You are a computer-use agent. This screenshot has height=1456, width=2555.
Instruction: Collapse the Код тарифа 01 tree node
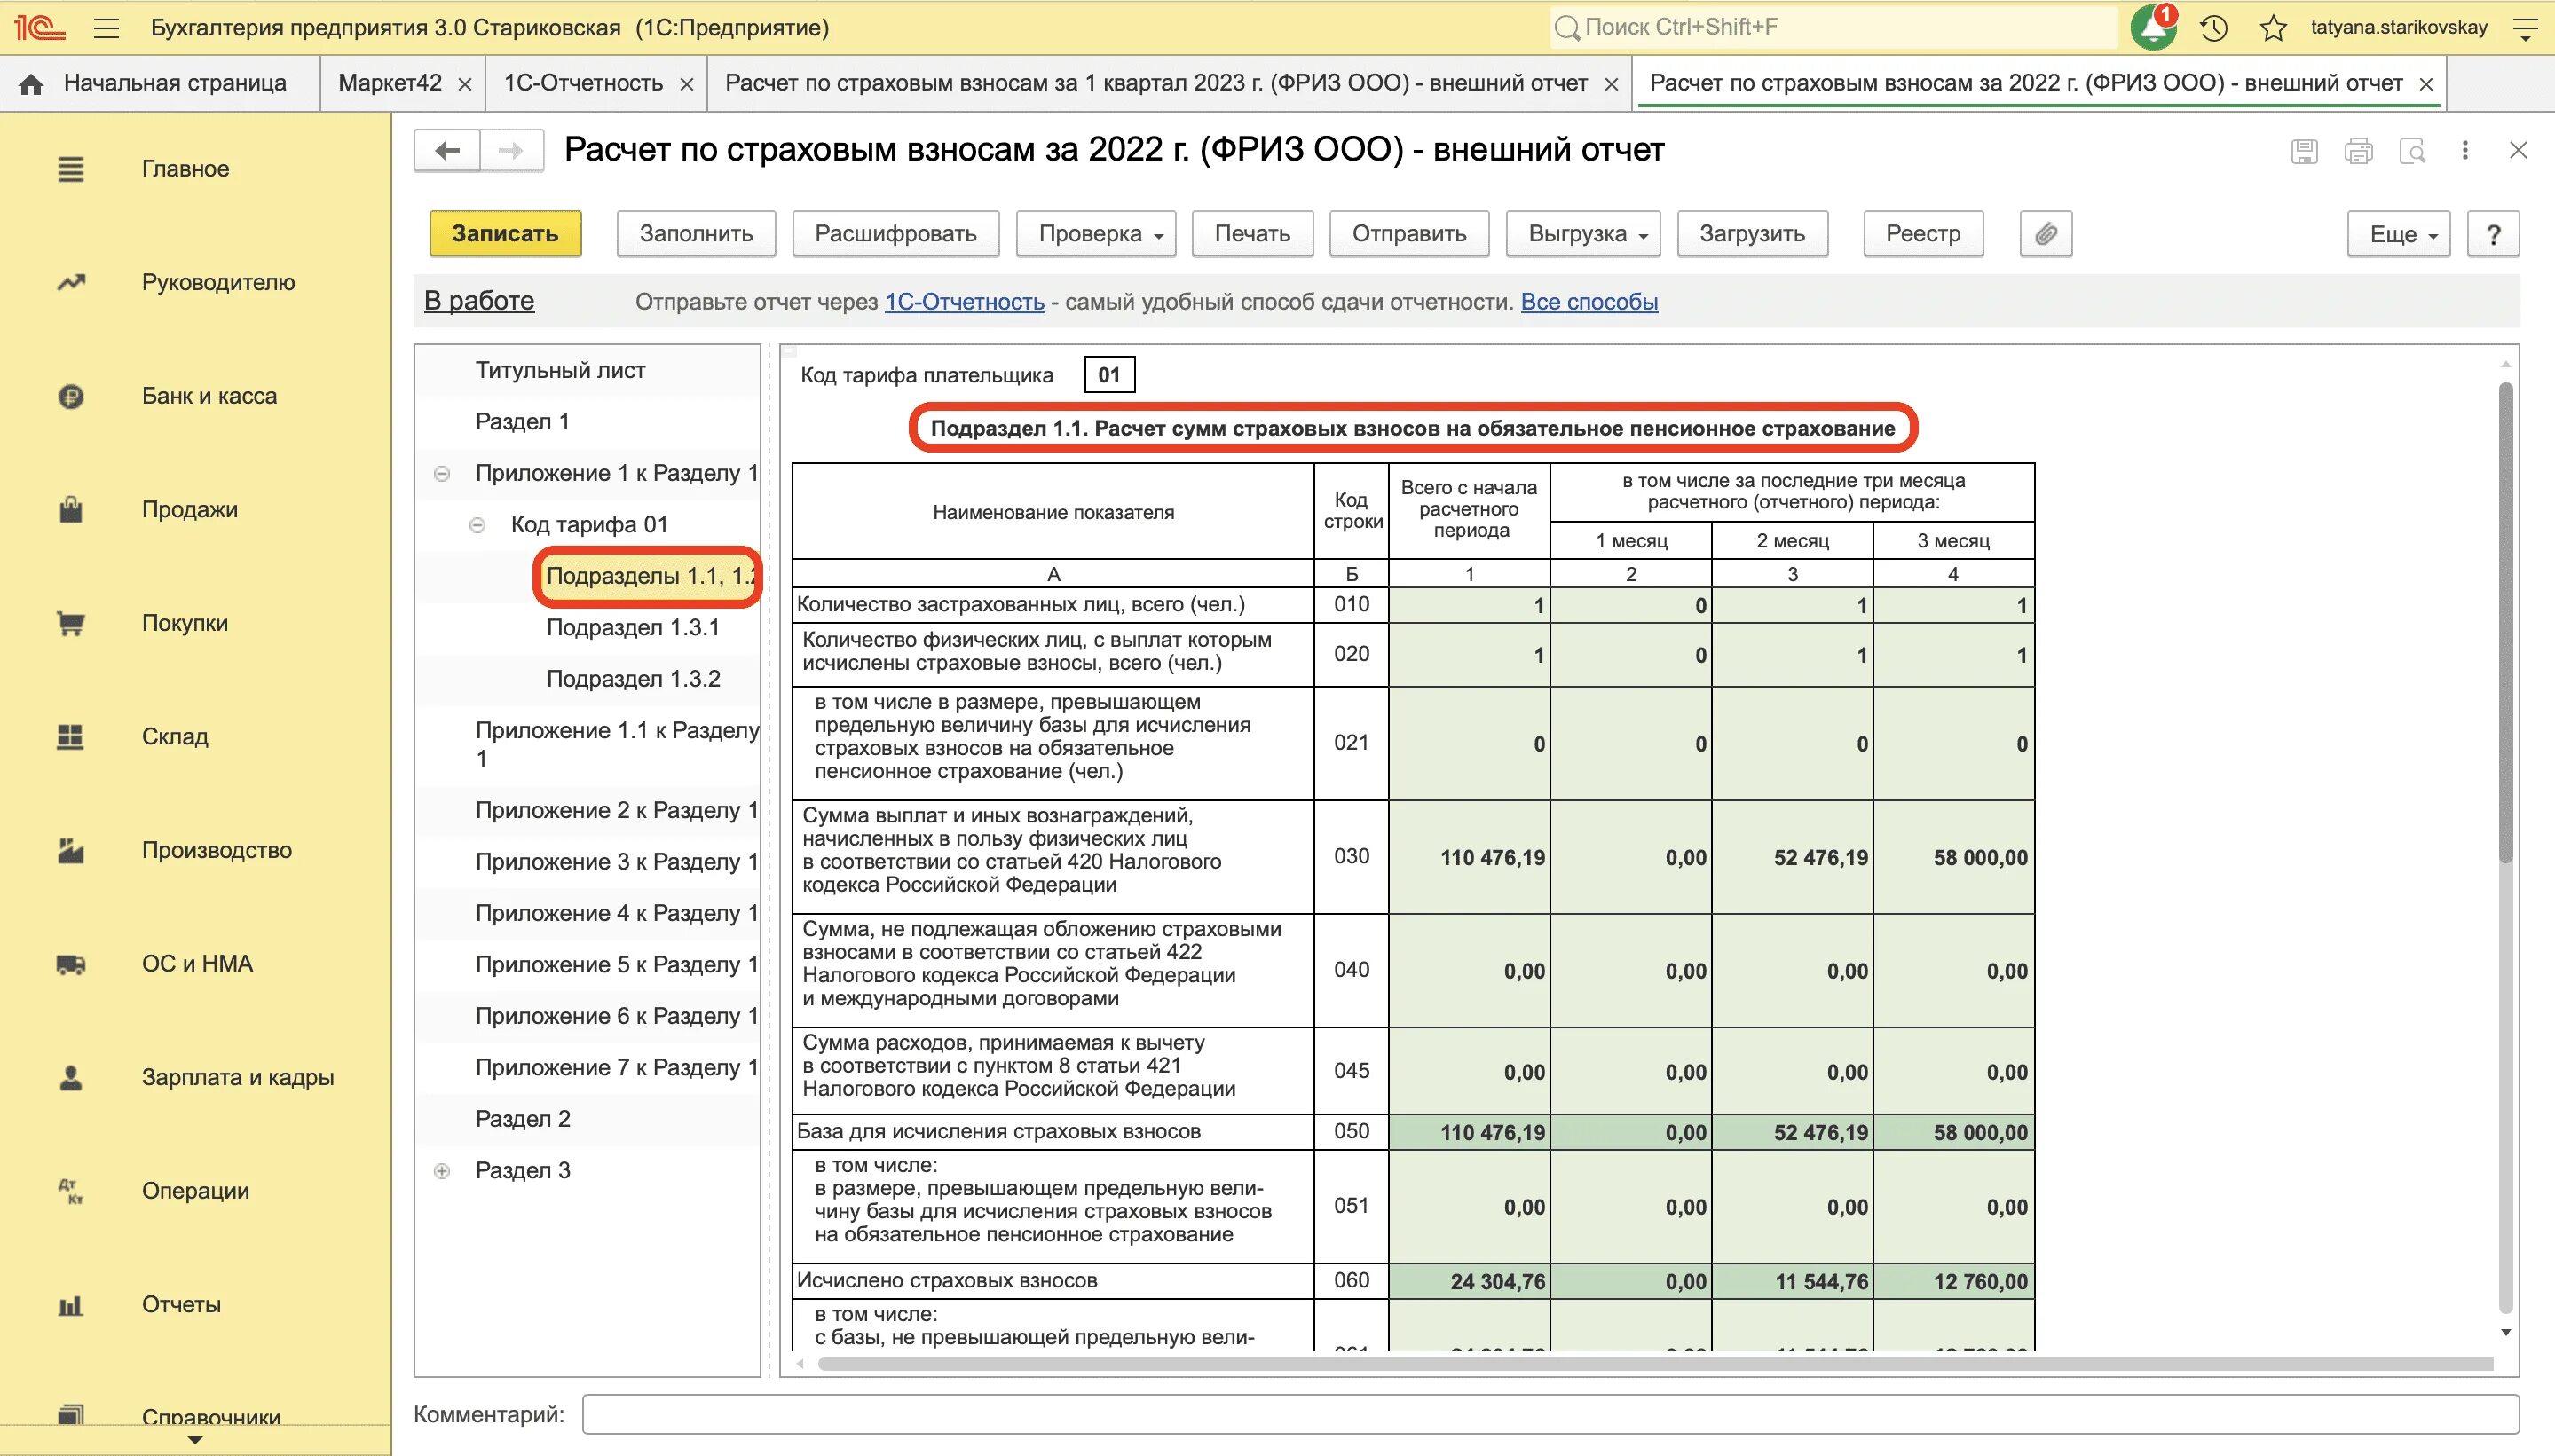click(x=478, y=525)
